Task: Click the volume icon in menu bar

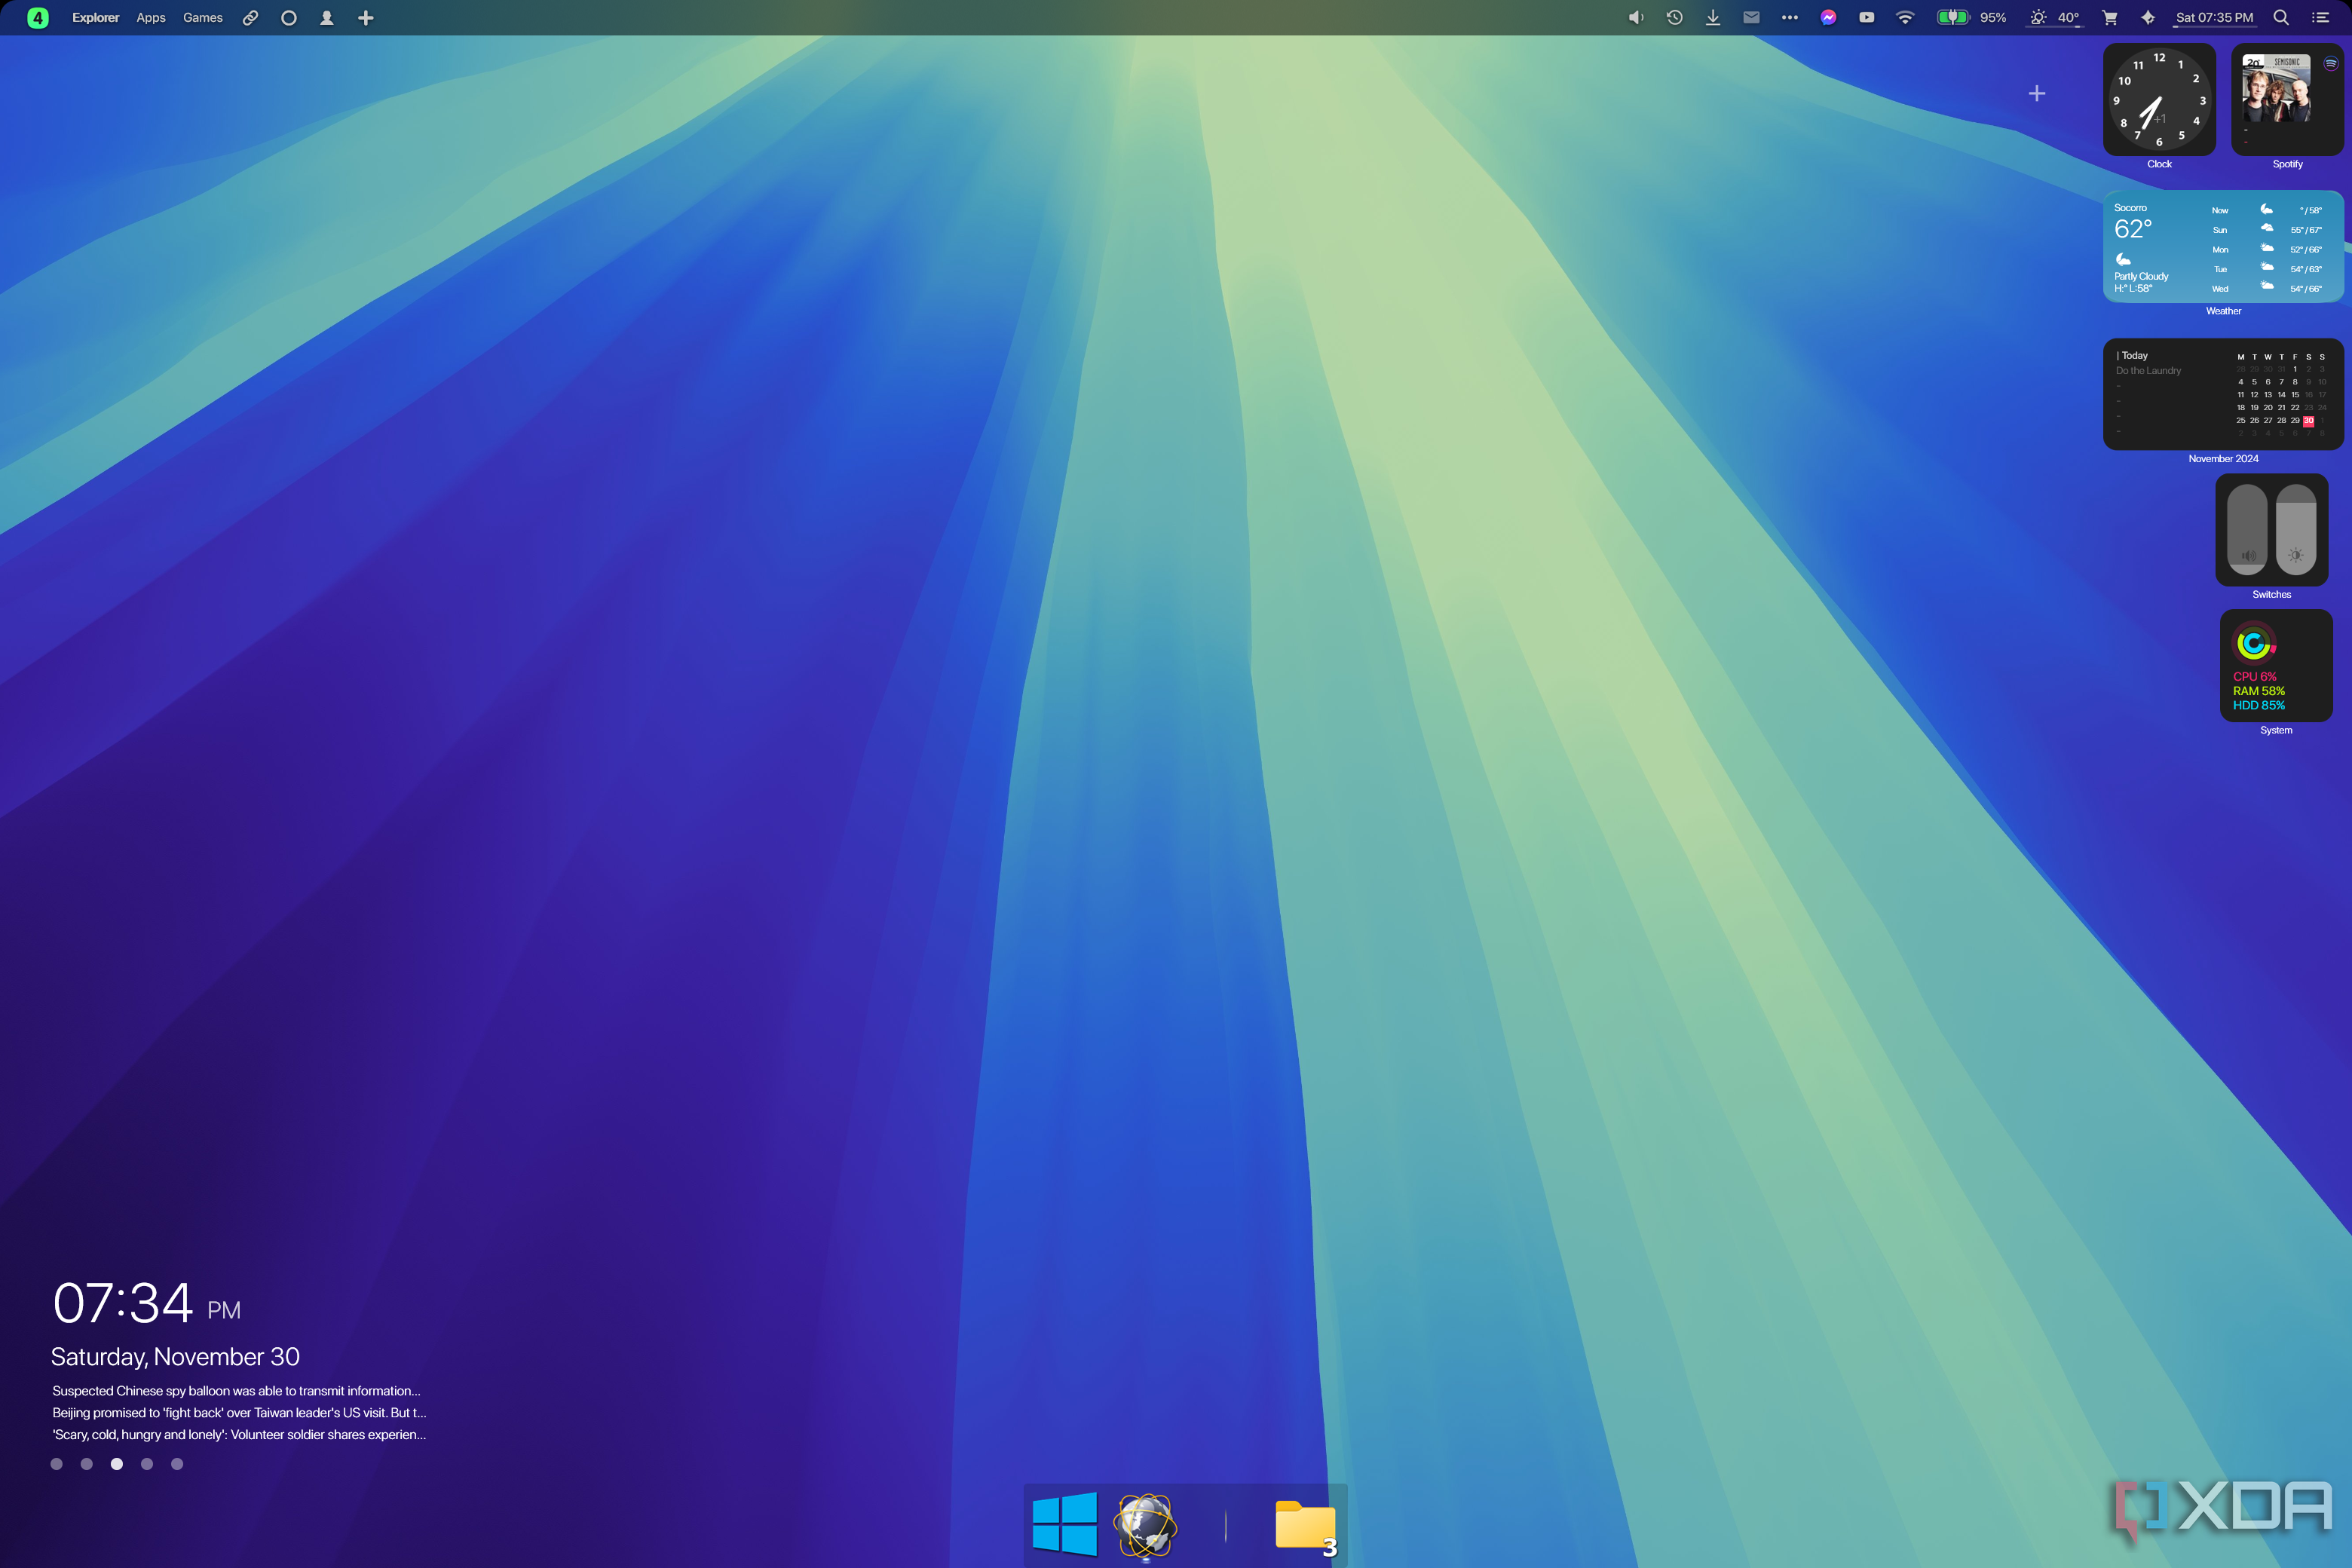Action: click(1631, 17)
